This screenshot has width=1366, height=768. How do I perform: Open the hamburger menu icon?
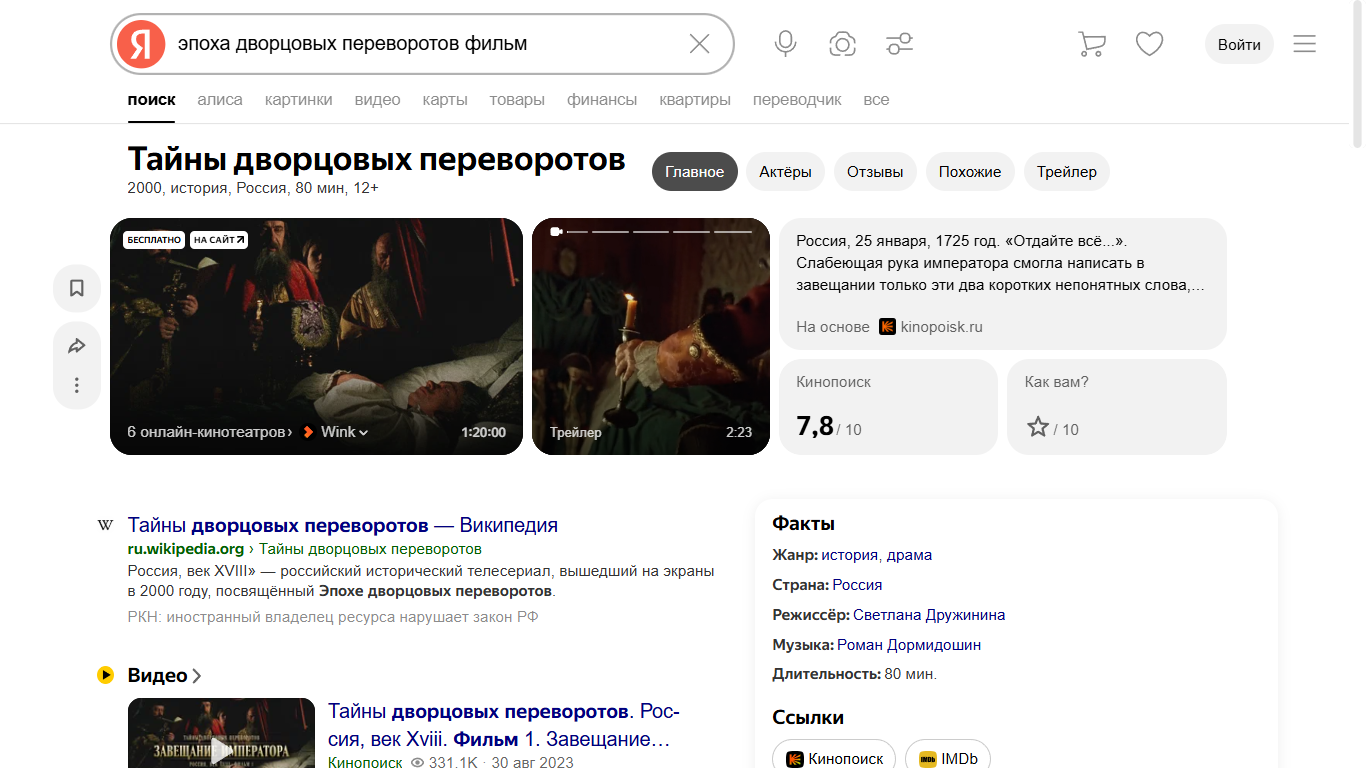[1304, 44]
